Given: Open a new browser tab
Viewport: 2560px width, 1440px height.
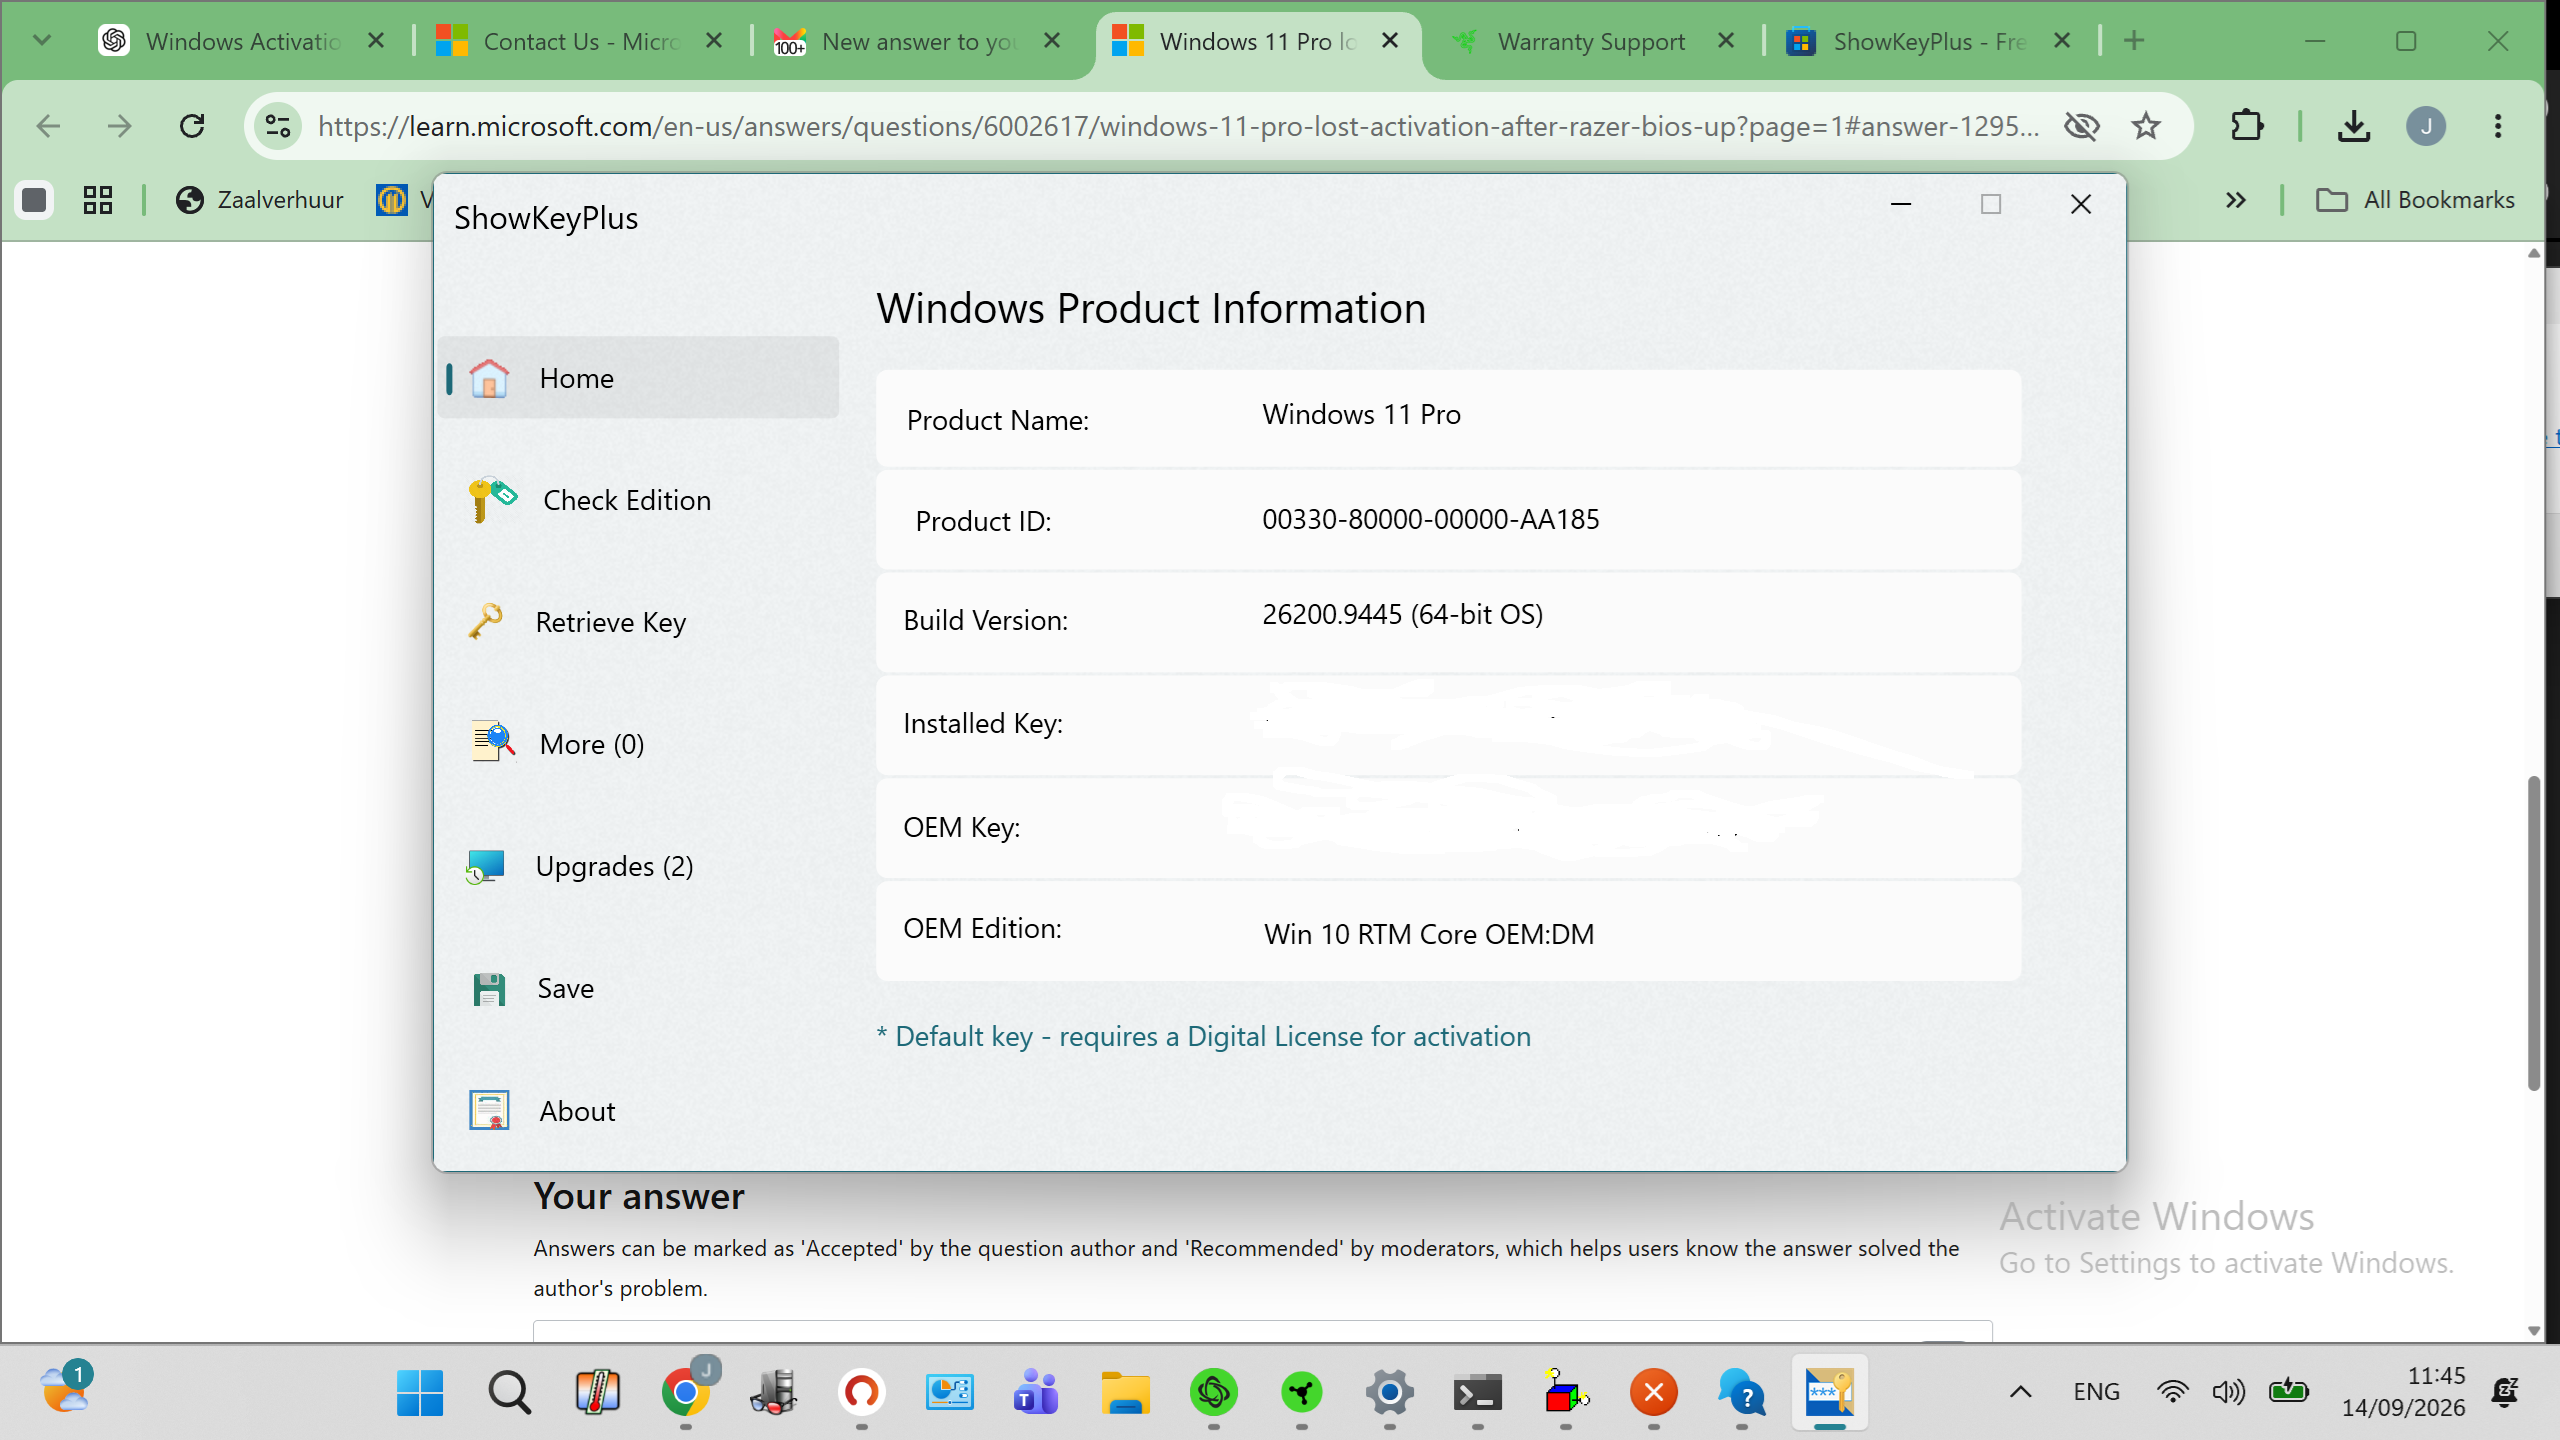Looking at the screenshot, I should coord(2134,41).
